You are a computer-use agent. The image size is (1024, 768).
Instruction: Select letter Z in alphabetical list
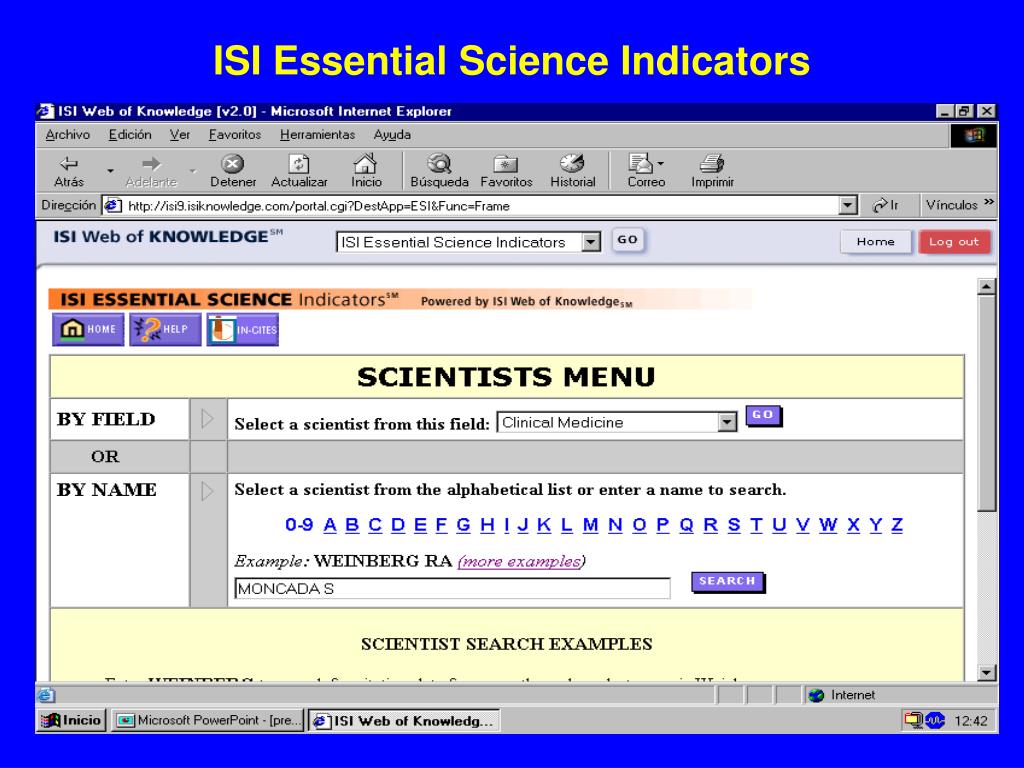[x=897, y=524]
